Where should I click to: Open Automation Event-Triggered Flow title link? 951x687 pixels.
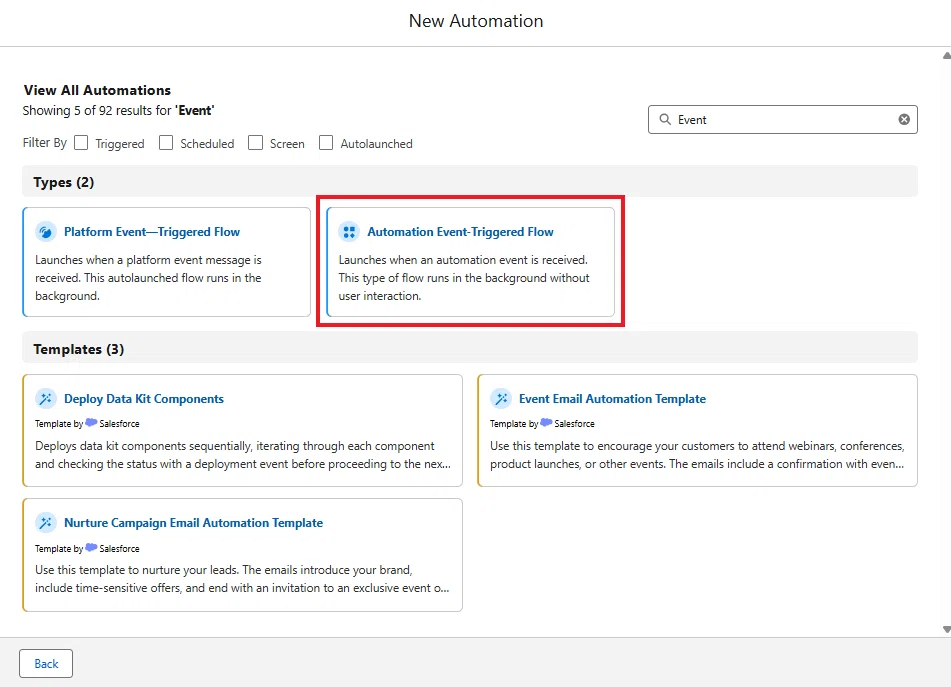coord(460,232)
